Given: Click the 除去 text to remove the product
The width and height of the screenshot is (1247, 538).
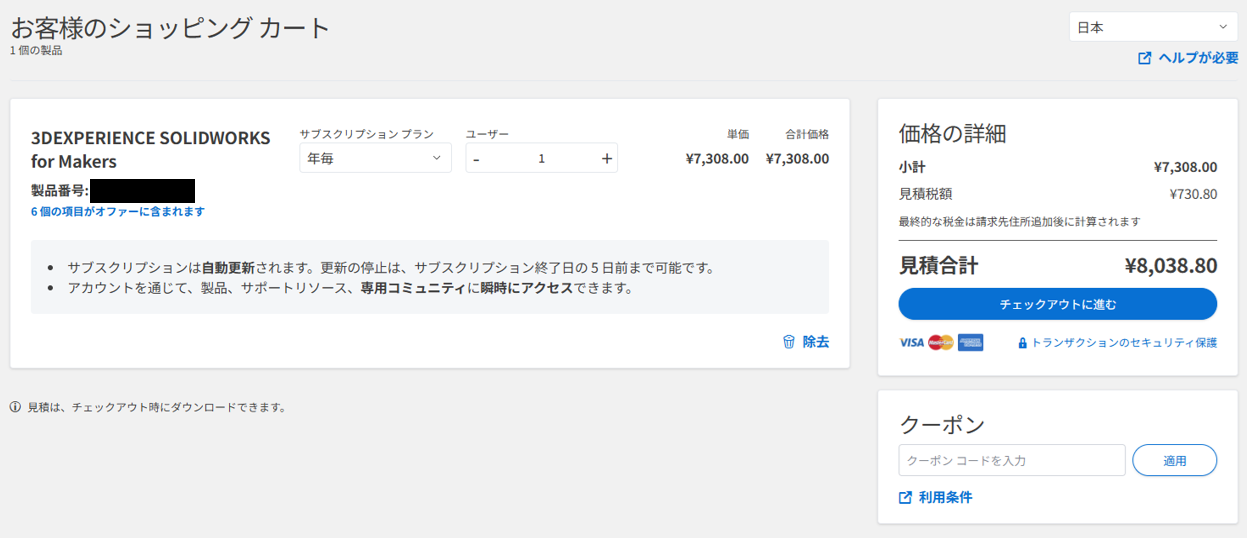Looking at the screenshot, I should [x=816, y=342].
